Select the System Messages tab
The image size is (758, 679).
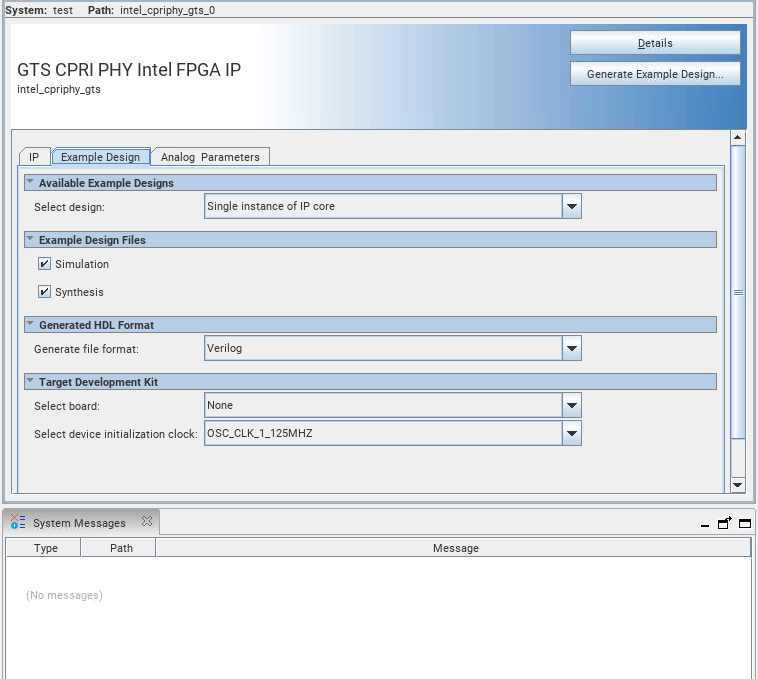[x=79, y=523]
